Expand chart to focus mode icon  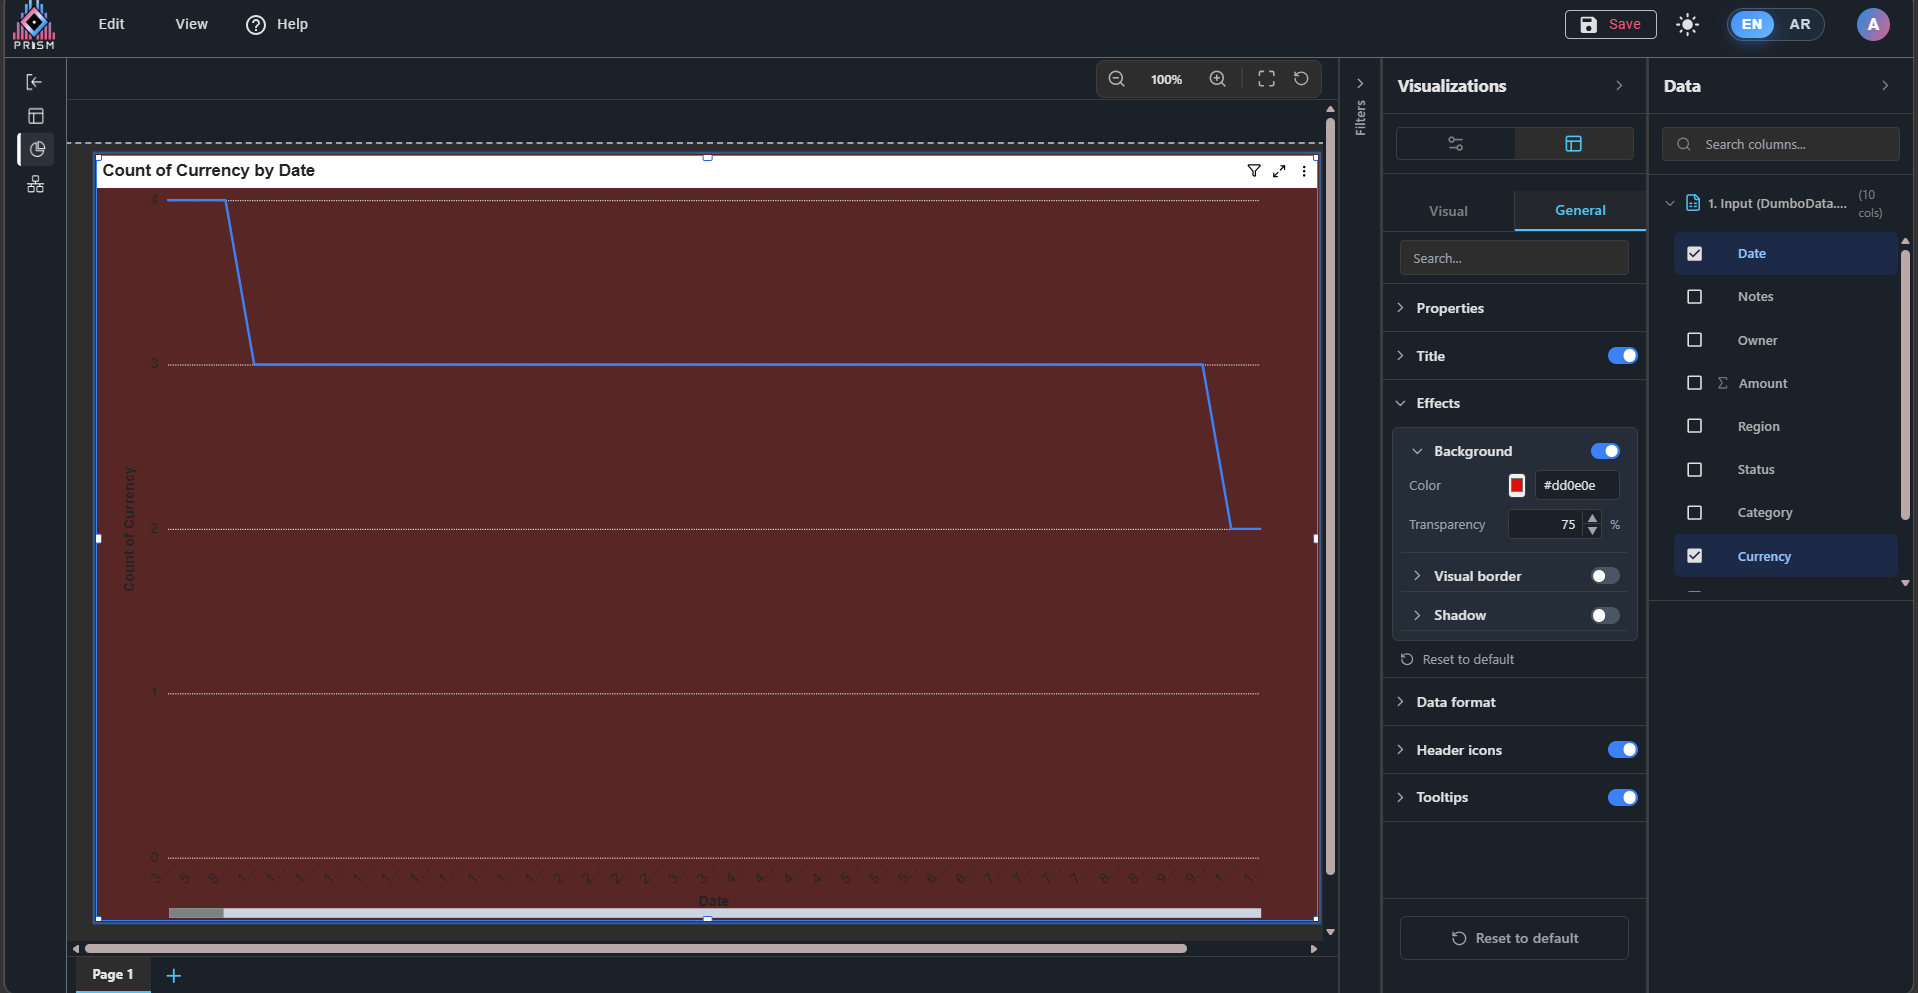(1279, 171)
